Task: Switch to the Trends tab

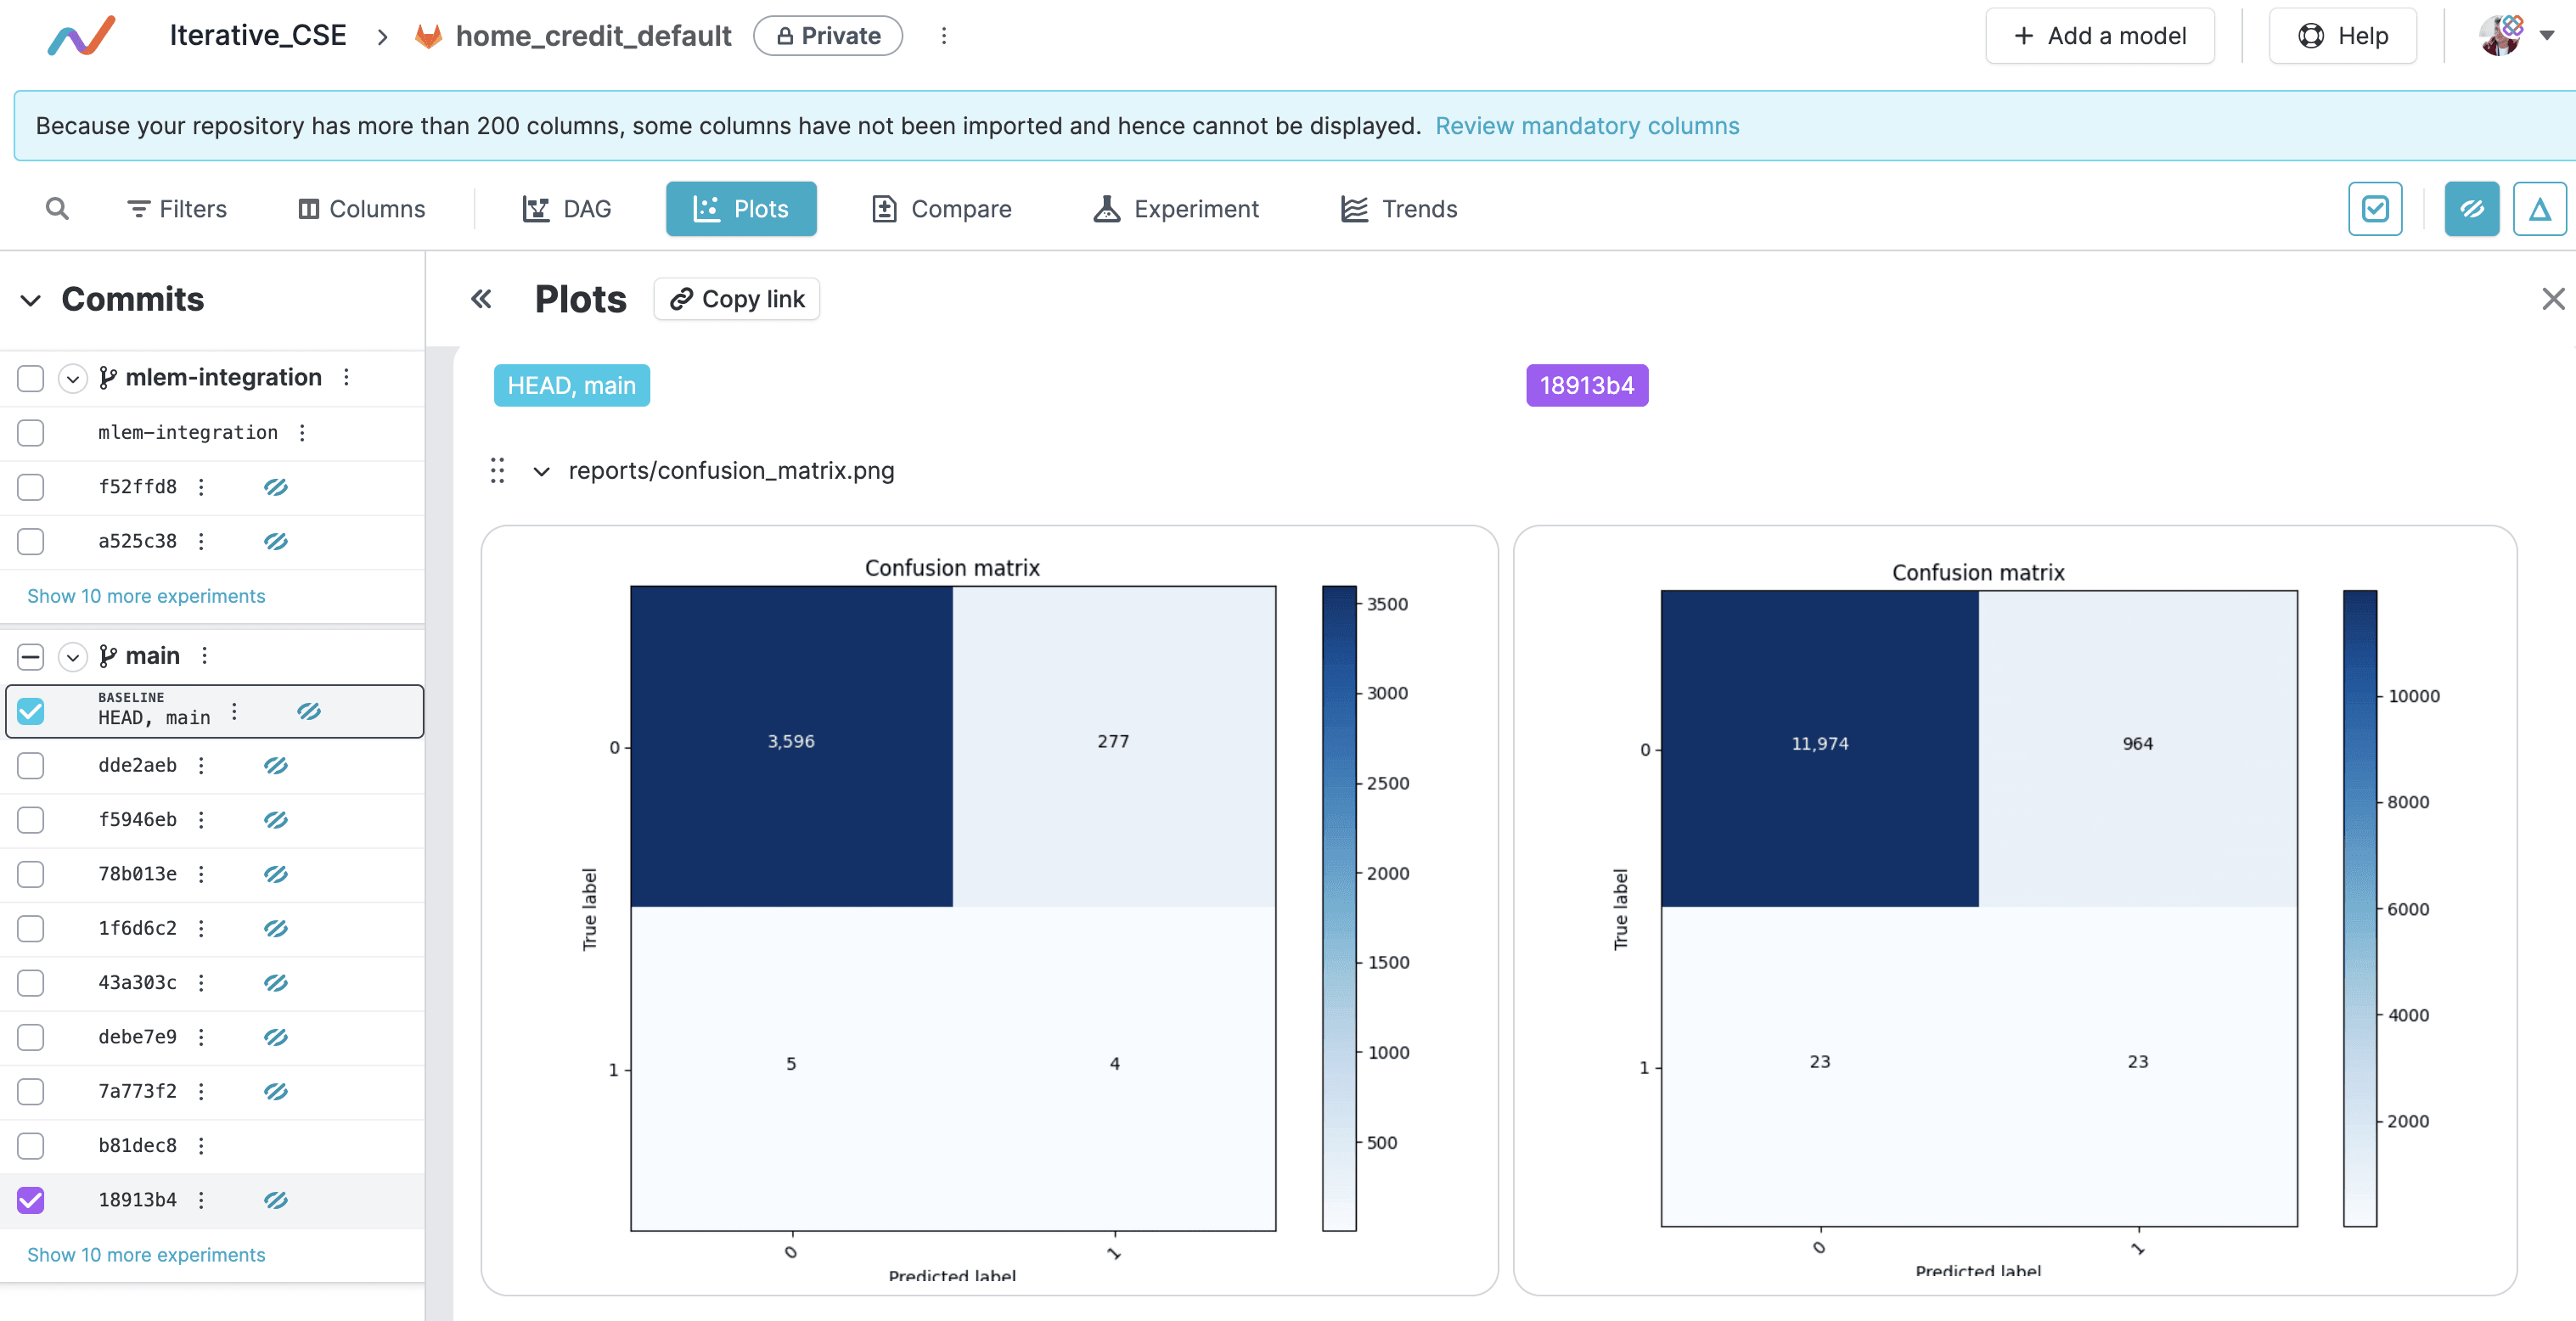Action: point(1398,208)
